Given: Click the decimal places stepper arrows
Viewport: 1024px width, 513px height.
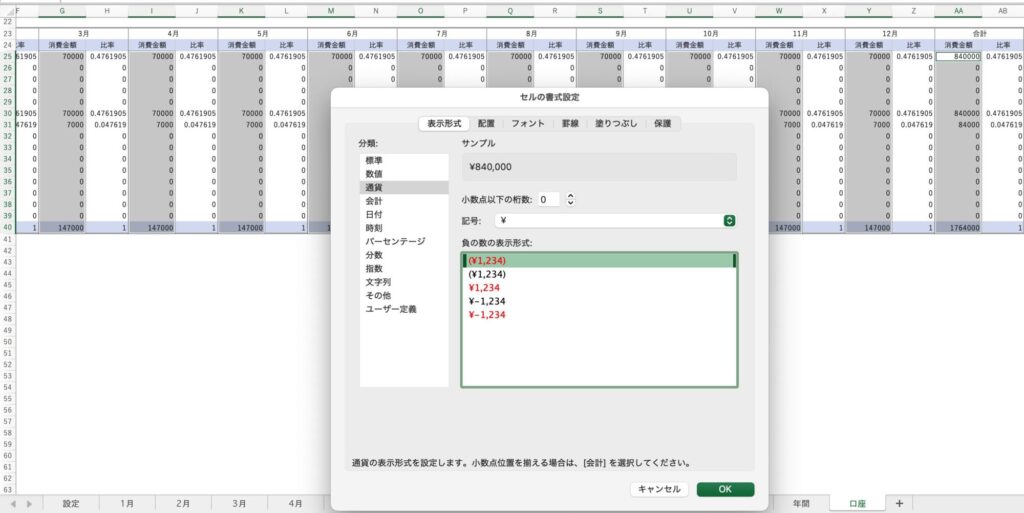Looking at the screenshot, I should pos(570,200).
